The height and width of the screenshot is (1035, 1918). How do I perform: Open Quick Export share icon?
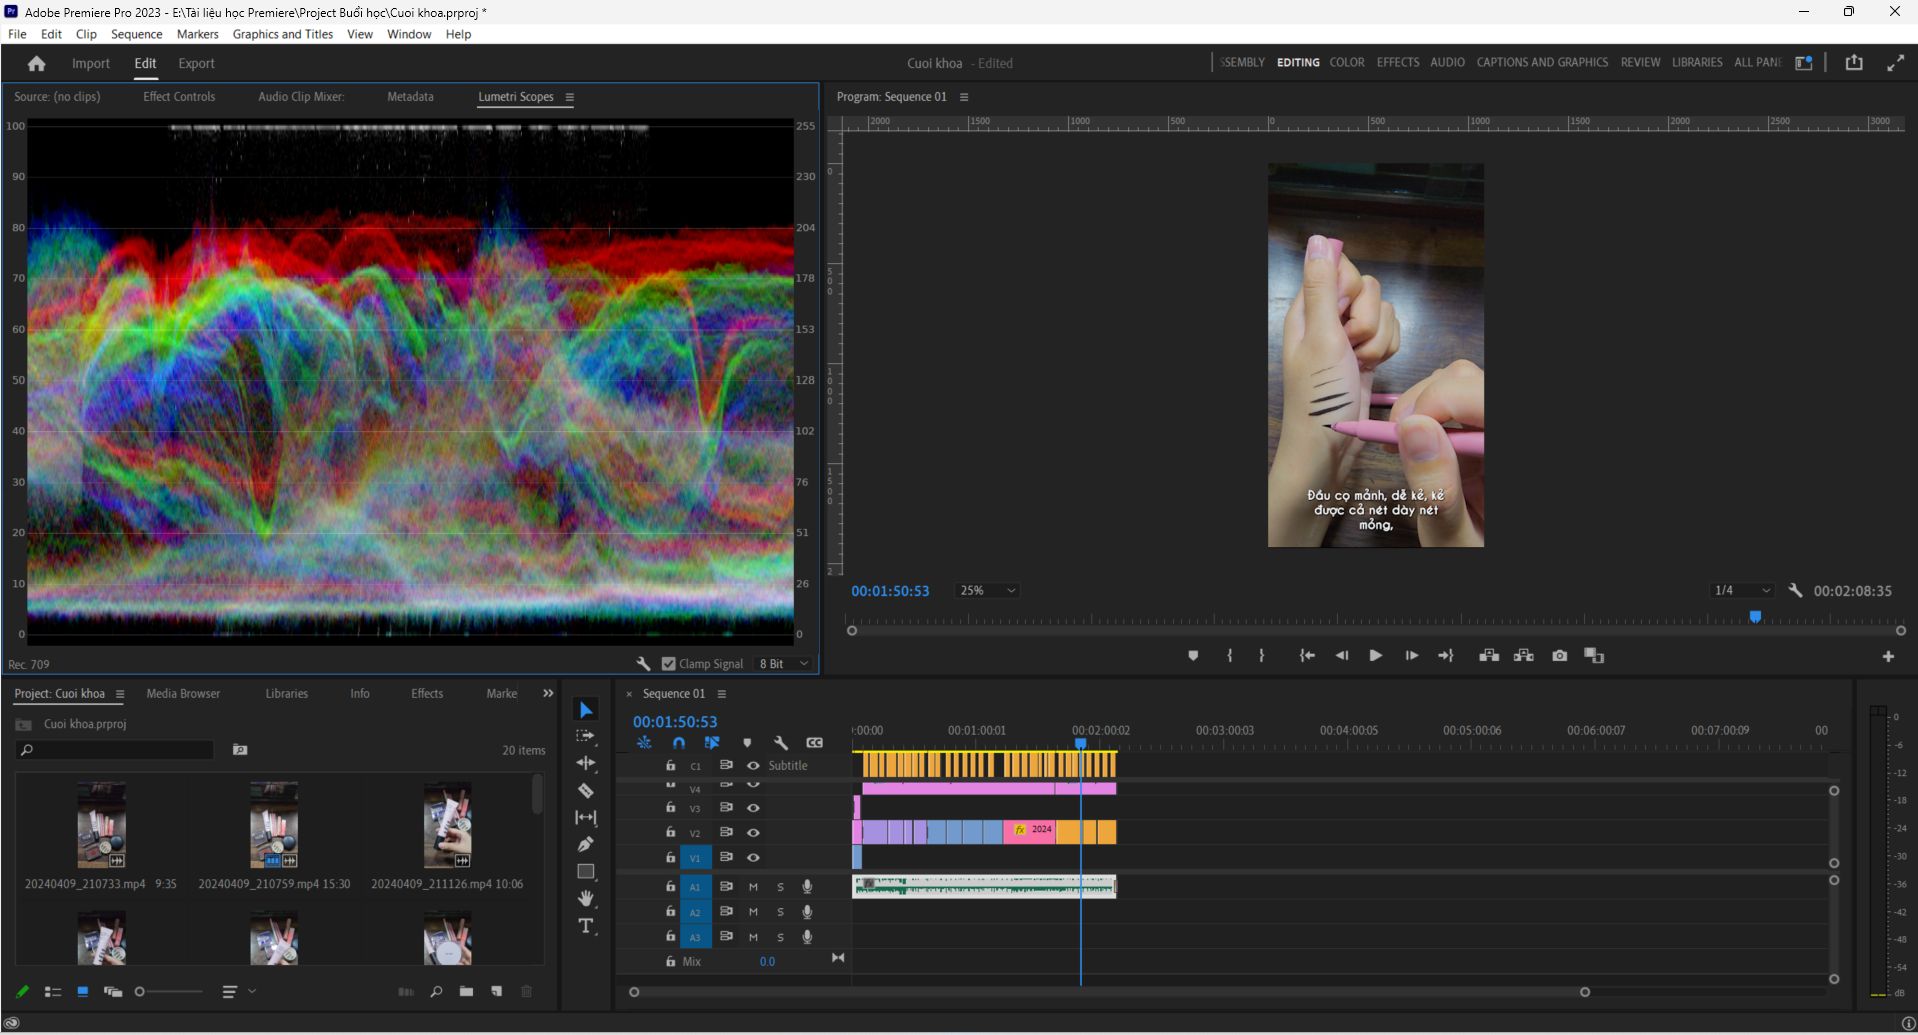(1854, 62)
